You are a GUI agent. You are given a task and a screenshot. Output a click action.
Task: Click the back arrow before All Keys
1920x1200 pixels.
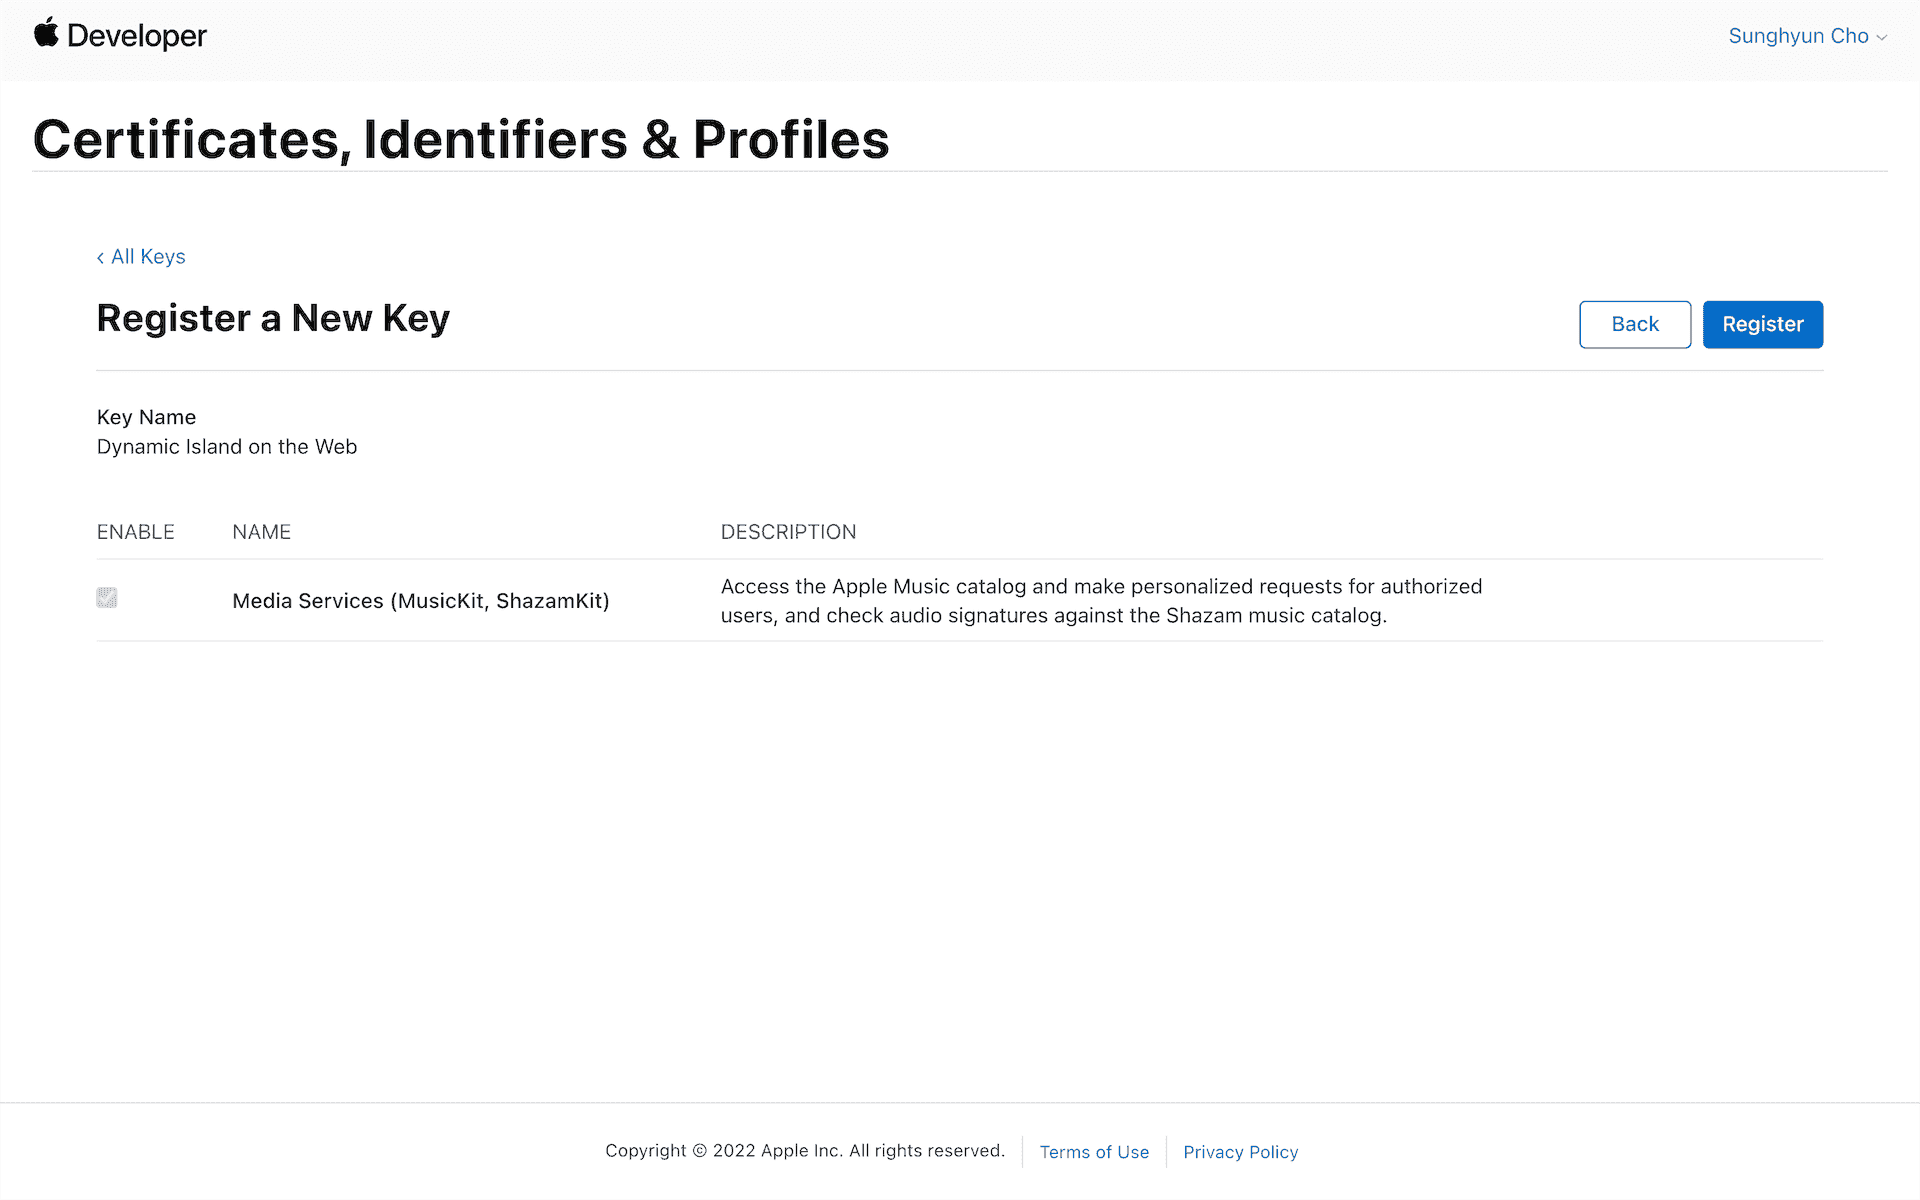click(x=100, y=258)
